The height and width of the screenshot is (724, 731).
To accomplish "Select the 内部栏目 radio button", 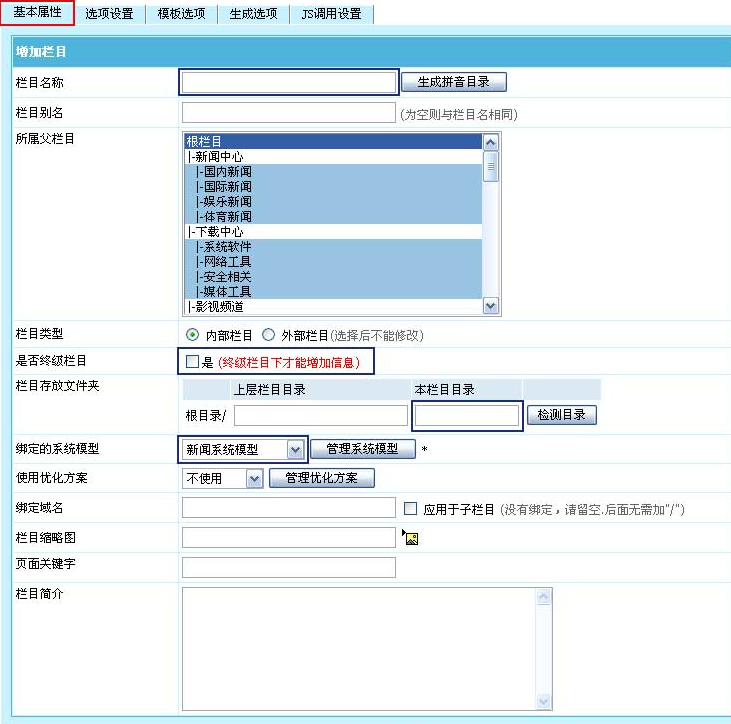I will click(x=192, y=335).
